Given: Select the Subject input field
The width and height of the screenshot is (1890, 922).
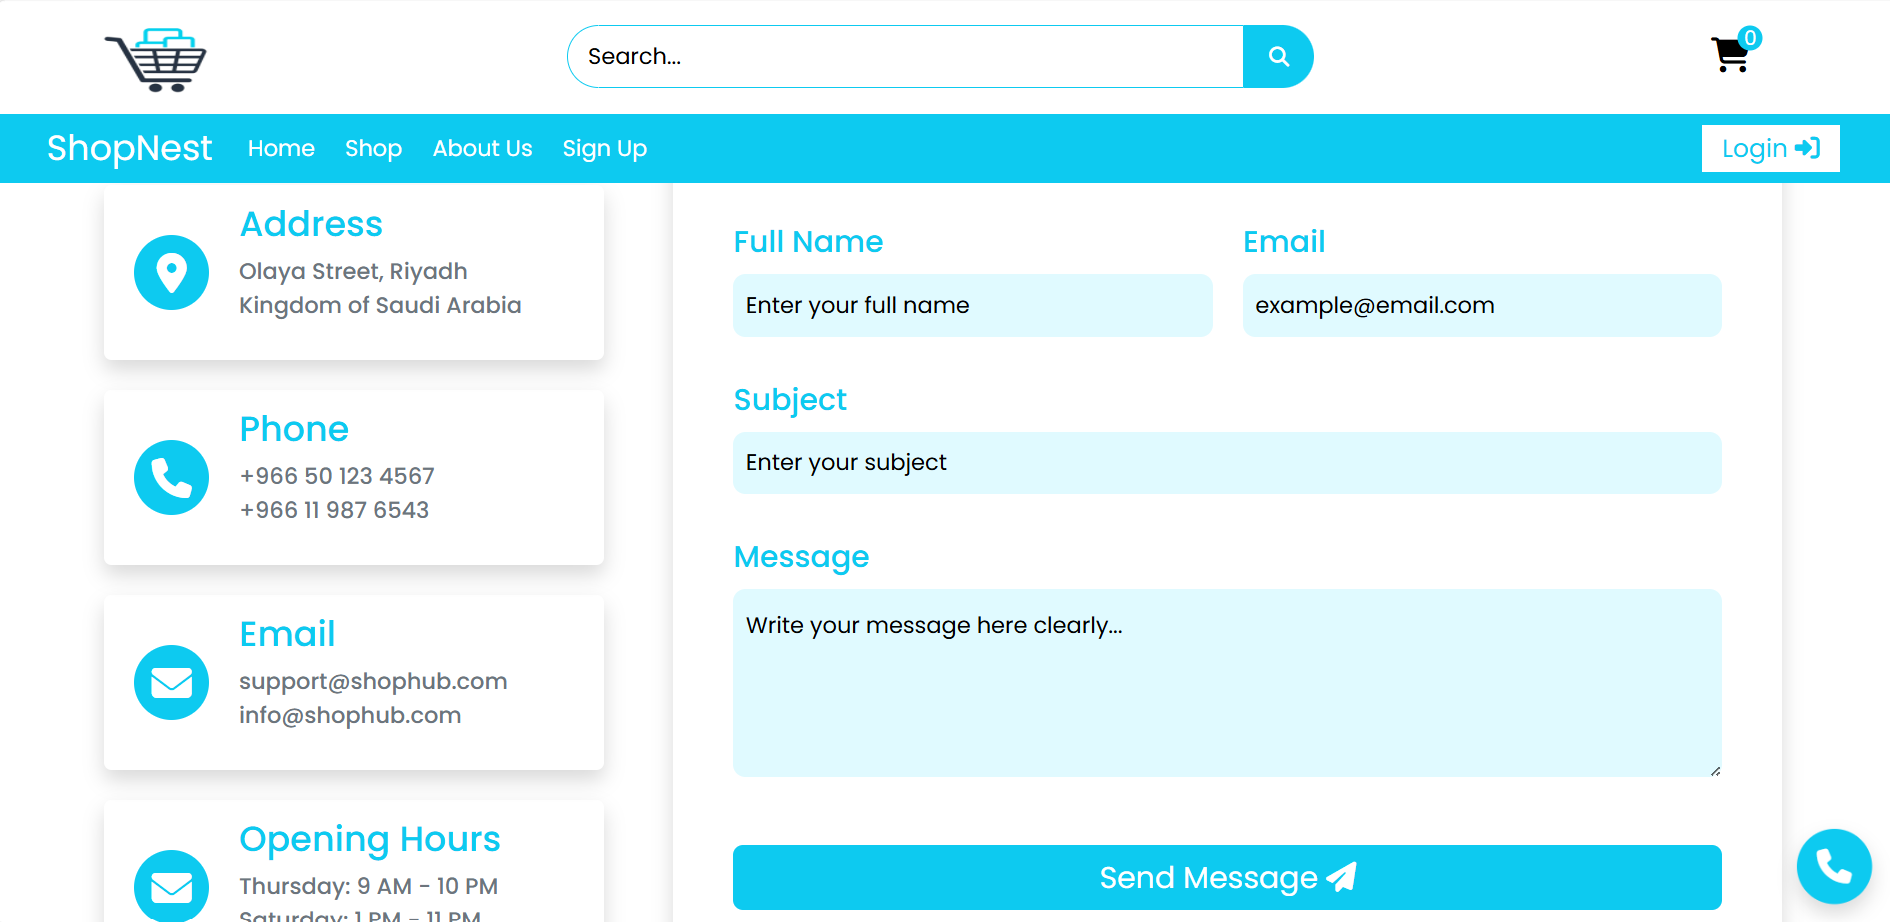Looking at the screenshot, I should (1227, 463).
